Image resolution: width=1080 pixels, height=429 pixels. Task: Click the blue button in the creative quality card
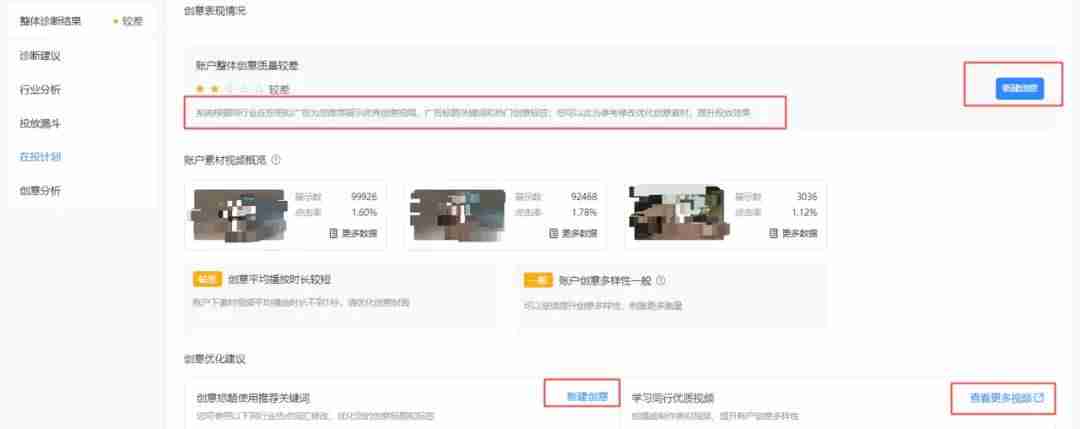1019,88
